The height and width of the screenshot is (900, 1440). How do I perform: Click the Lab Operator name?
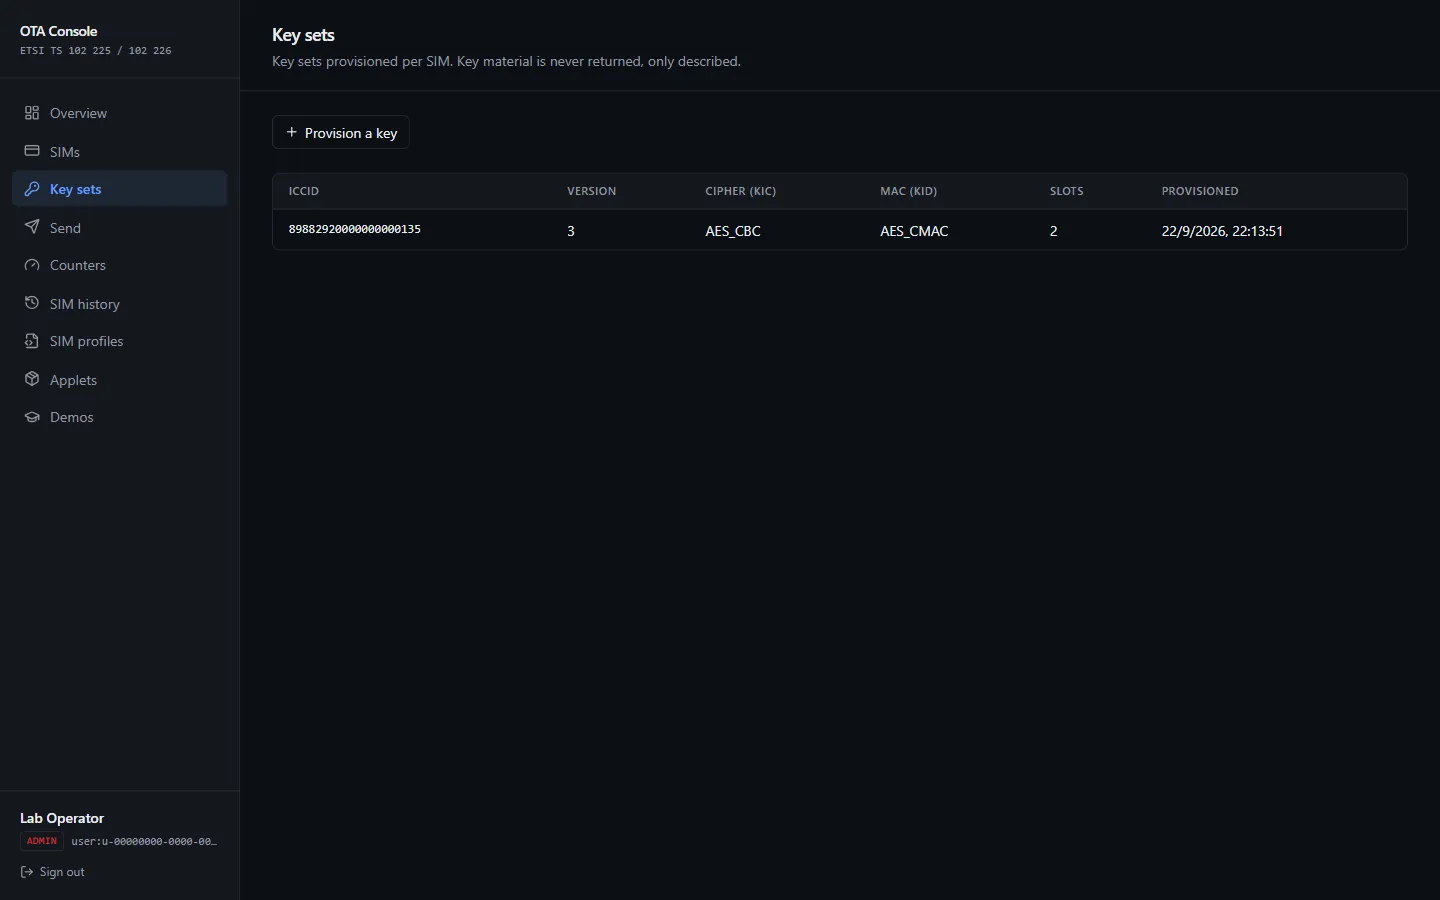(62, 818)
